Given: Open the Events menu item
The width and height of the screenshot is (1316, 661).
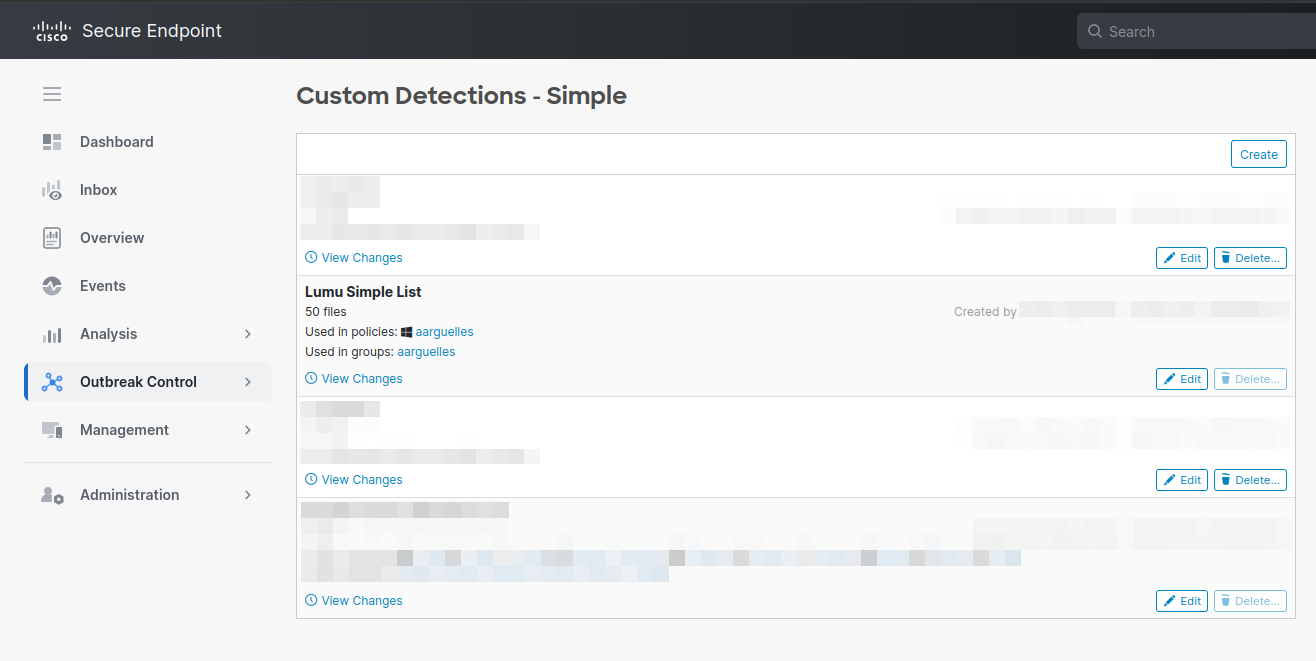Looking at the screenshot, I should 103,286.
